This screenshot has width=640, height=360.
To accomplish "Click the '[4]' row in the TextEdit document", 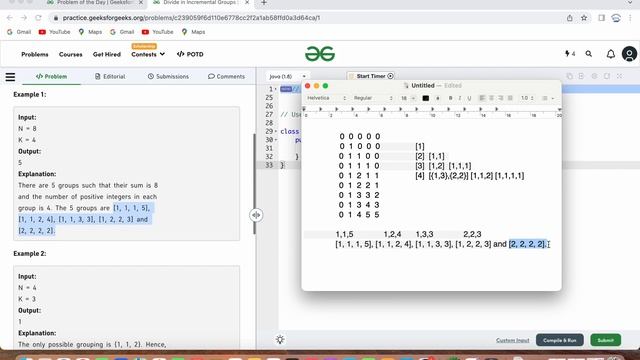I will tap(469, 176).
